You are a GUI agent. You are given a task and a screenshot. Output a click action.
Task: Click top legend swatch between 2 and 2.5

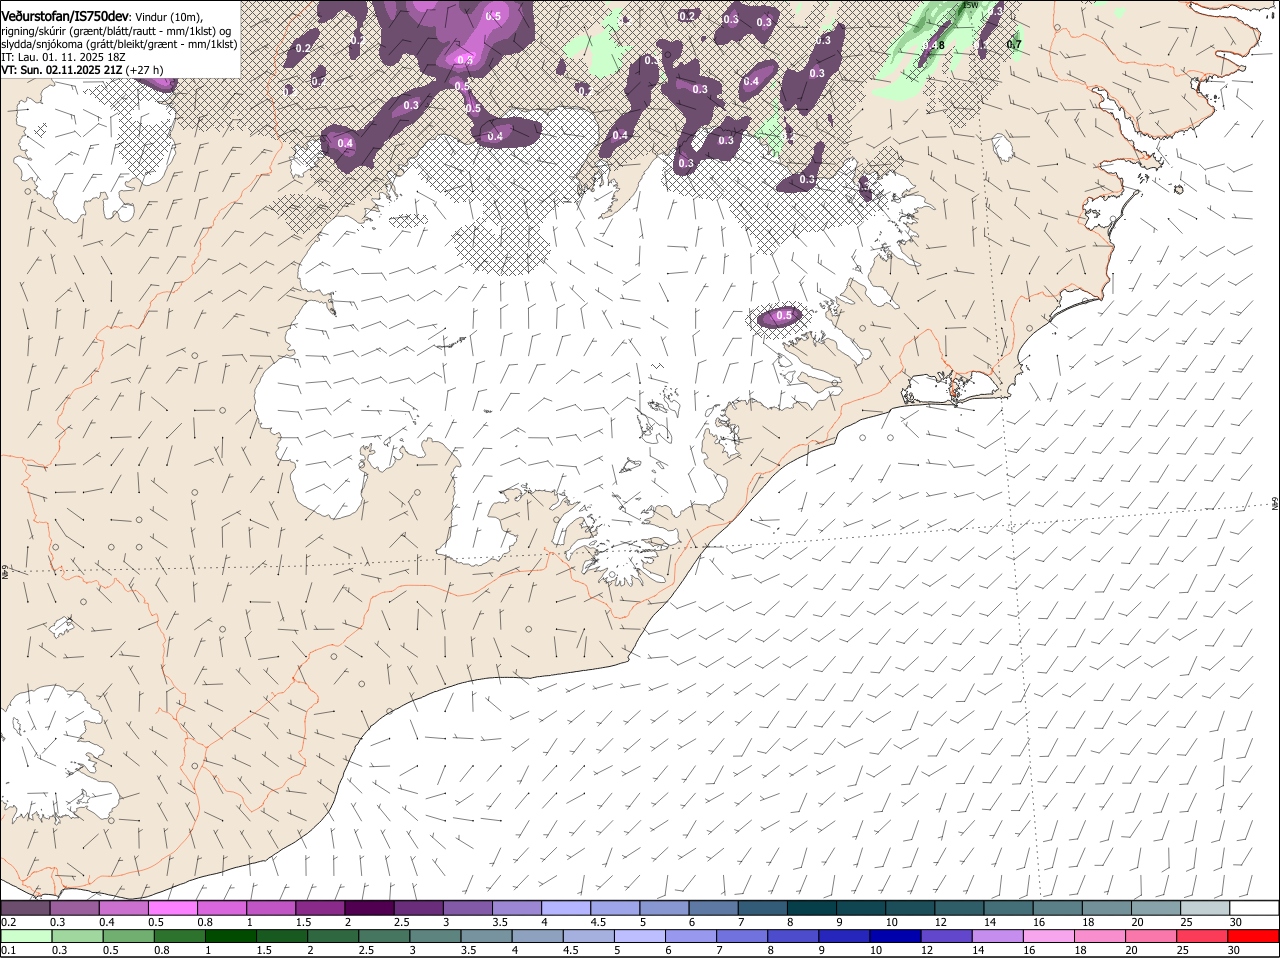pos(369,907)
